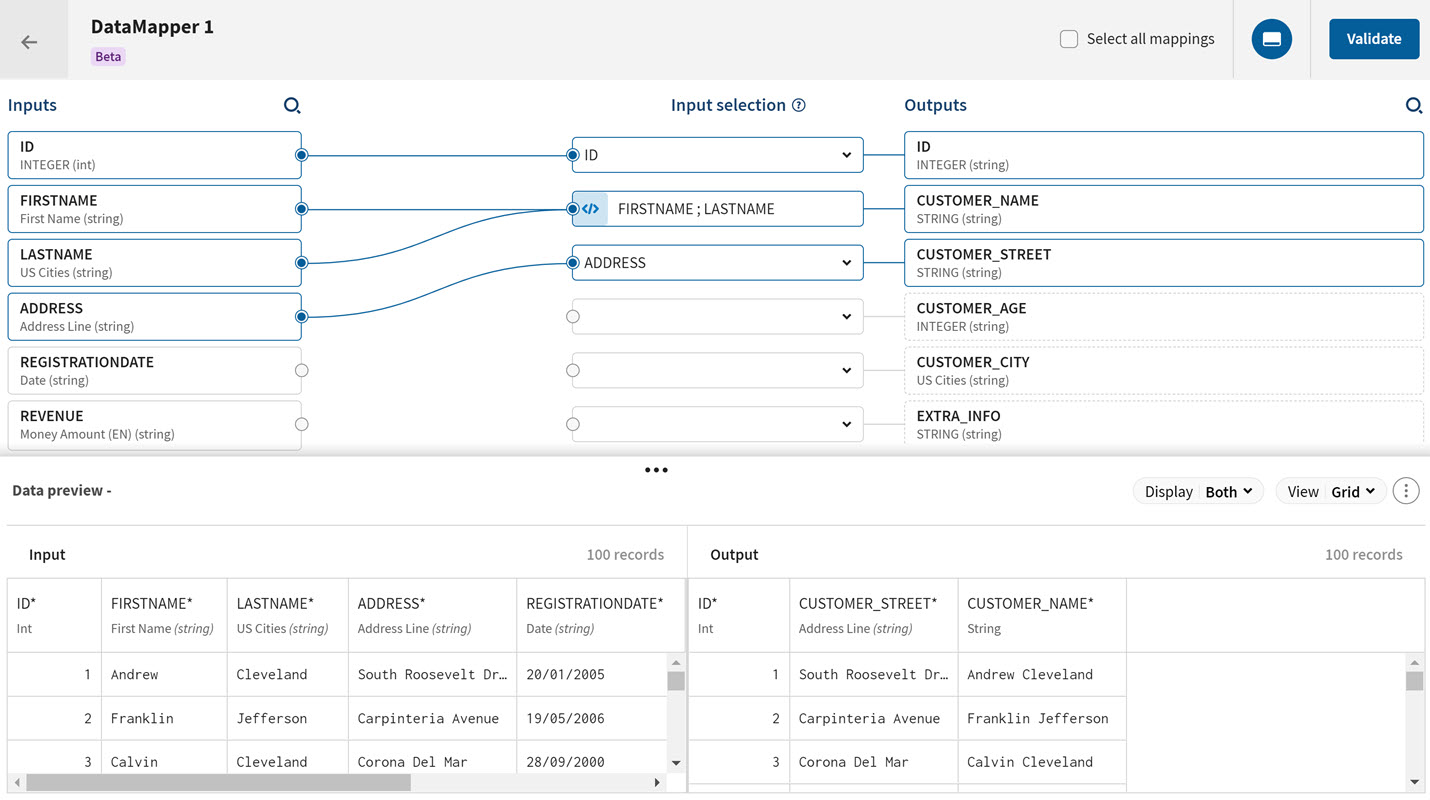This screenshot has height=800, width=1430.
Task: Click the horizontal ellipsis panel resize handle
Action: [x=656, y=470]
